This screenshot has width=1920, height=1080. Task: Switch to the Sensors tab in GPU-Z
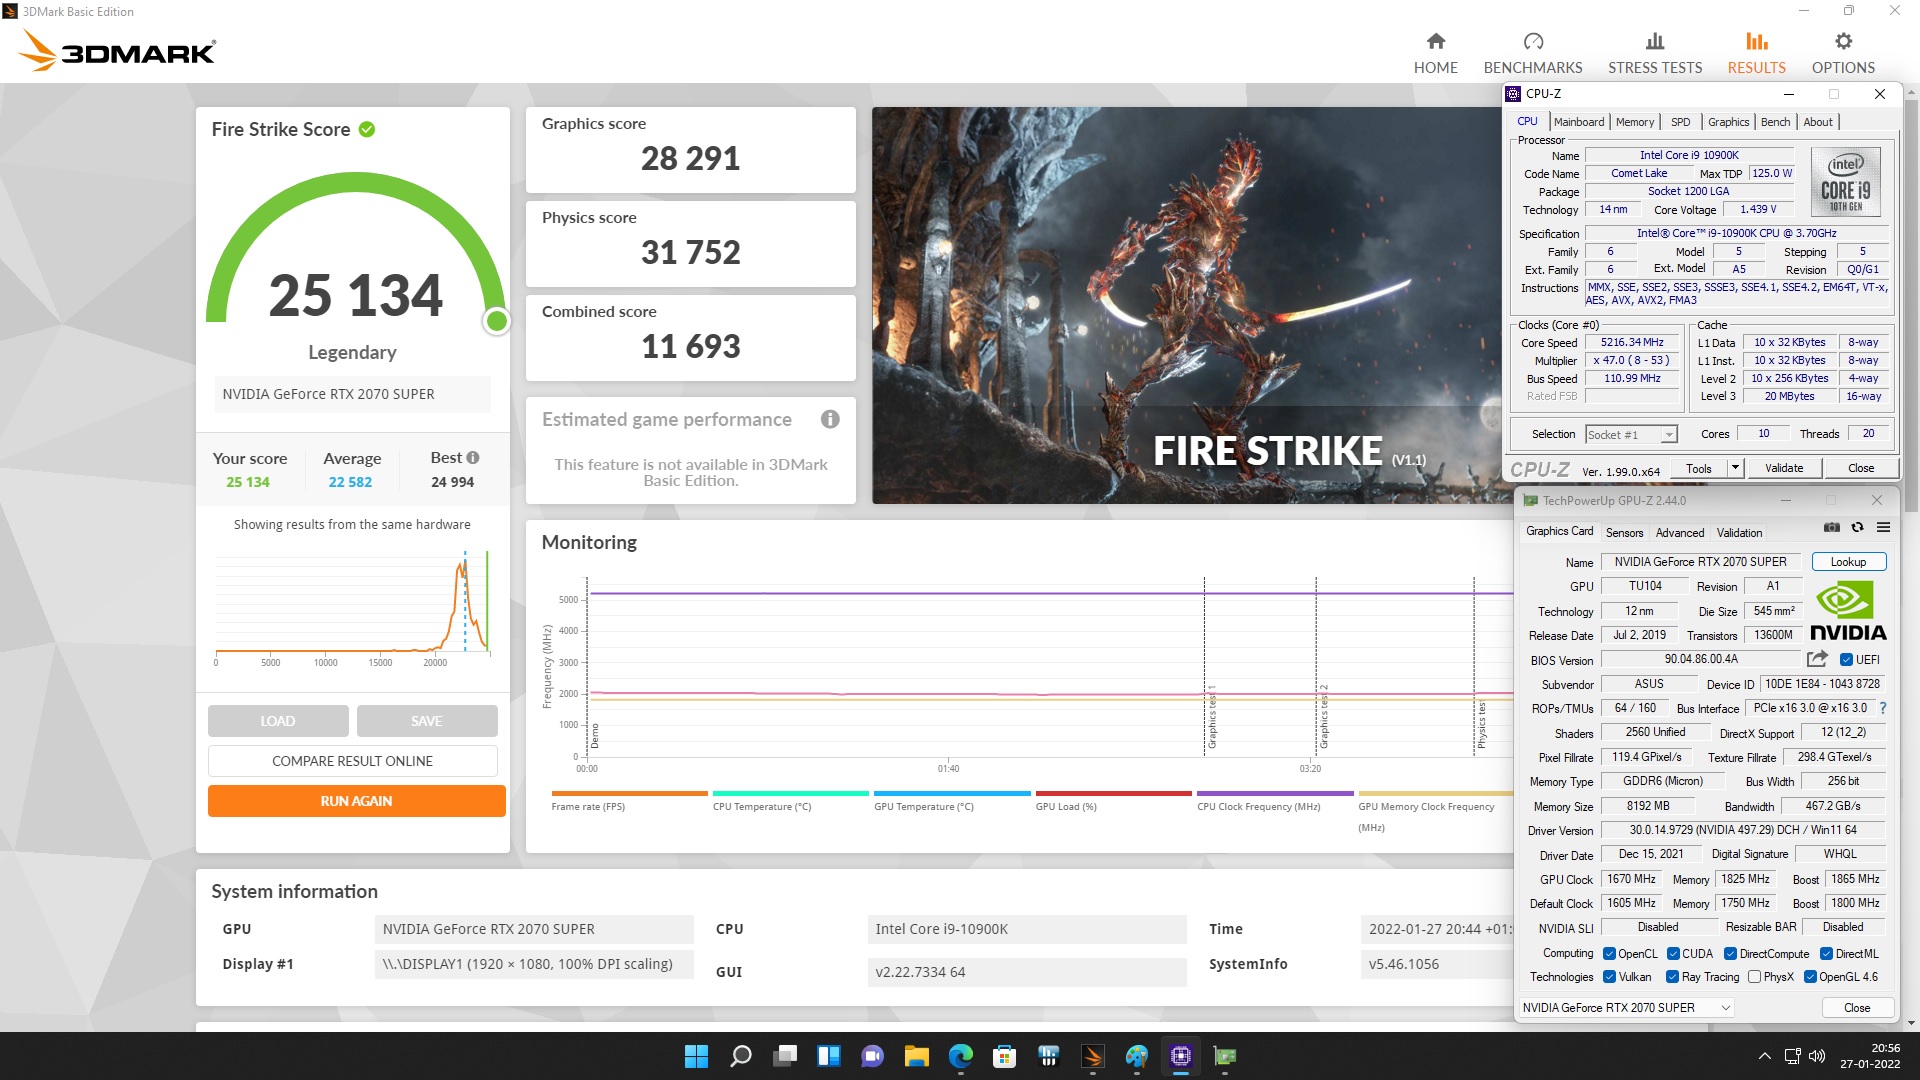click(1624, 533)
